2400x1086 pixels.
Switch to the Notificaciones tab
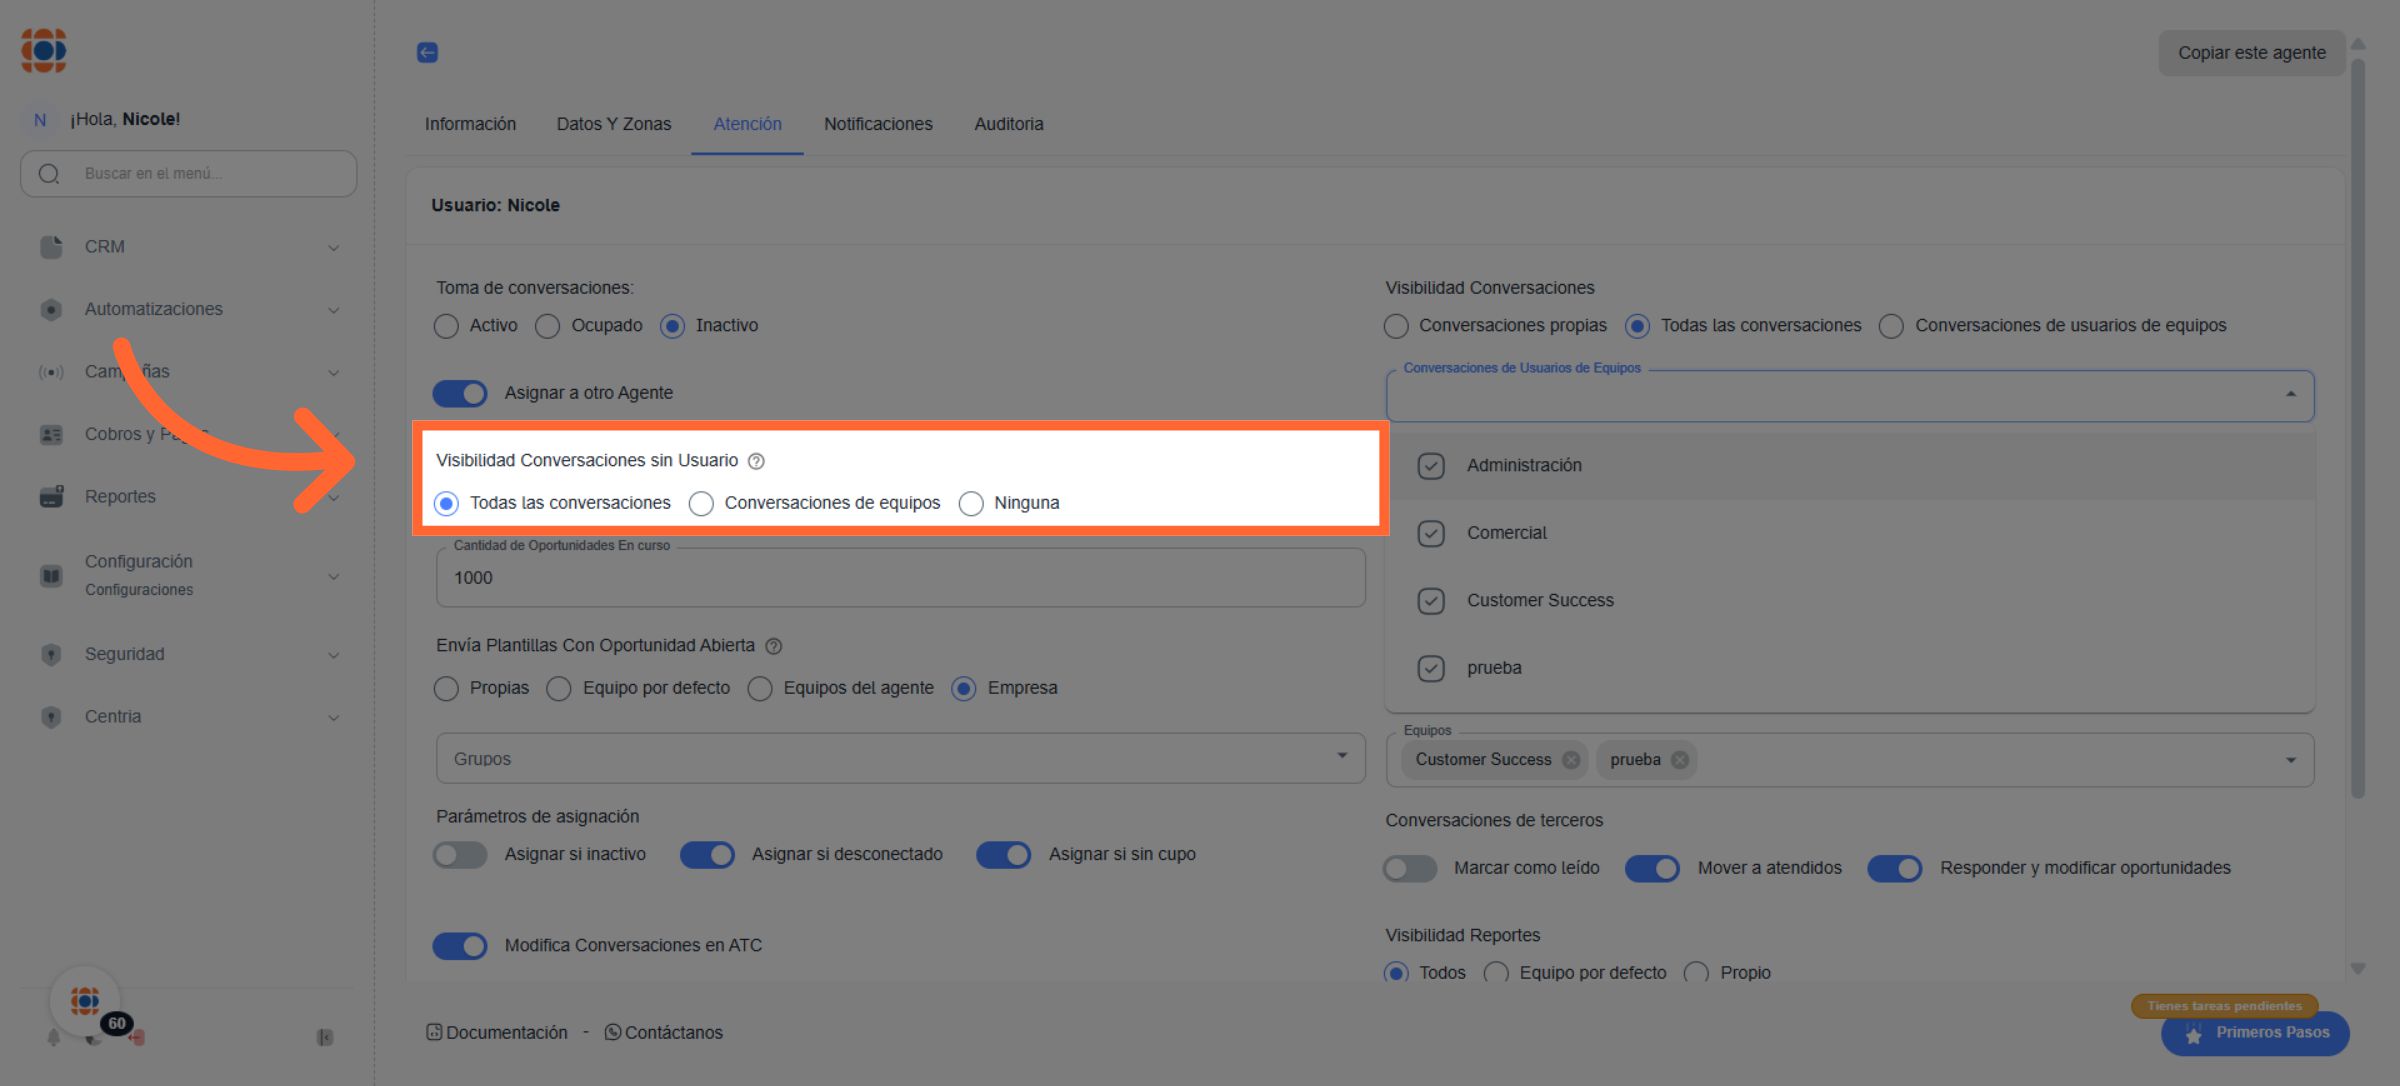[877, 124]
